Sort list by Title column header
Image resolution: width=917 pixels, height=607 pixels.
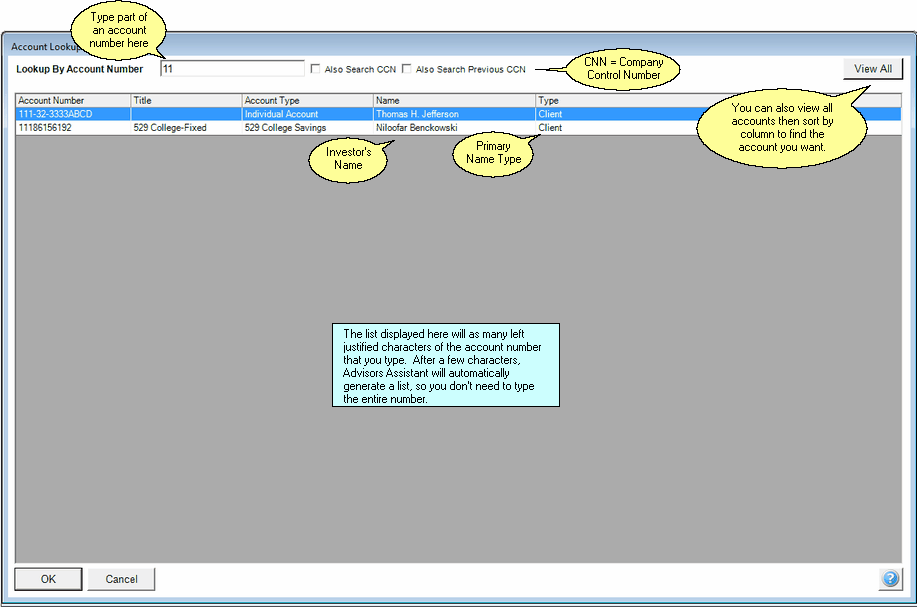coord(185,100)
